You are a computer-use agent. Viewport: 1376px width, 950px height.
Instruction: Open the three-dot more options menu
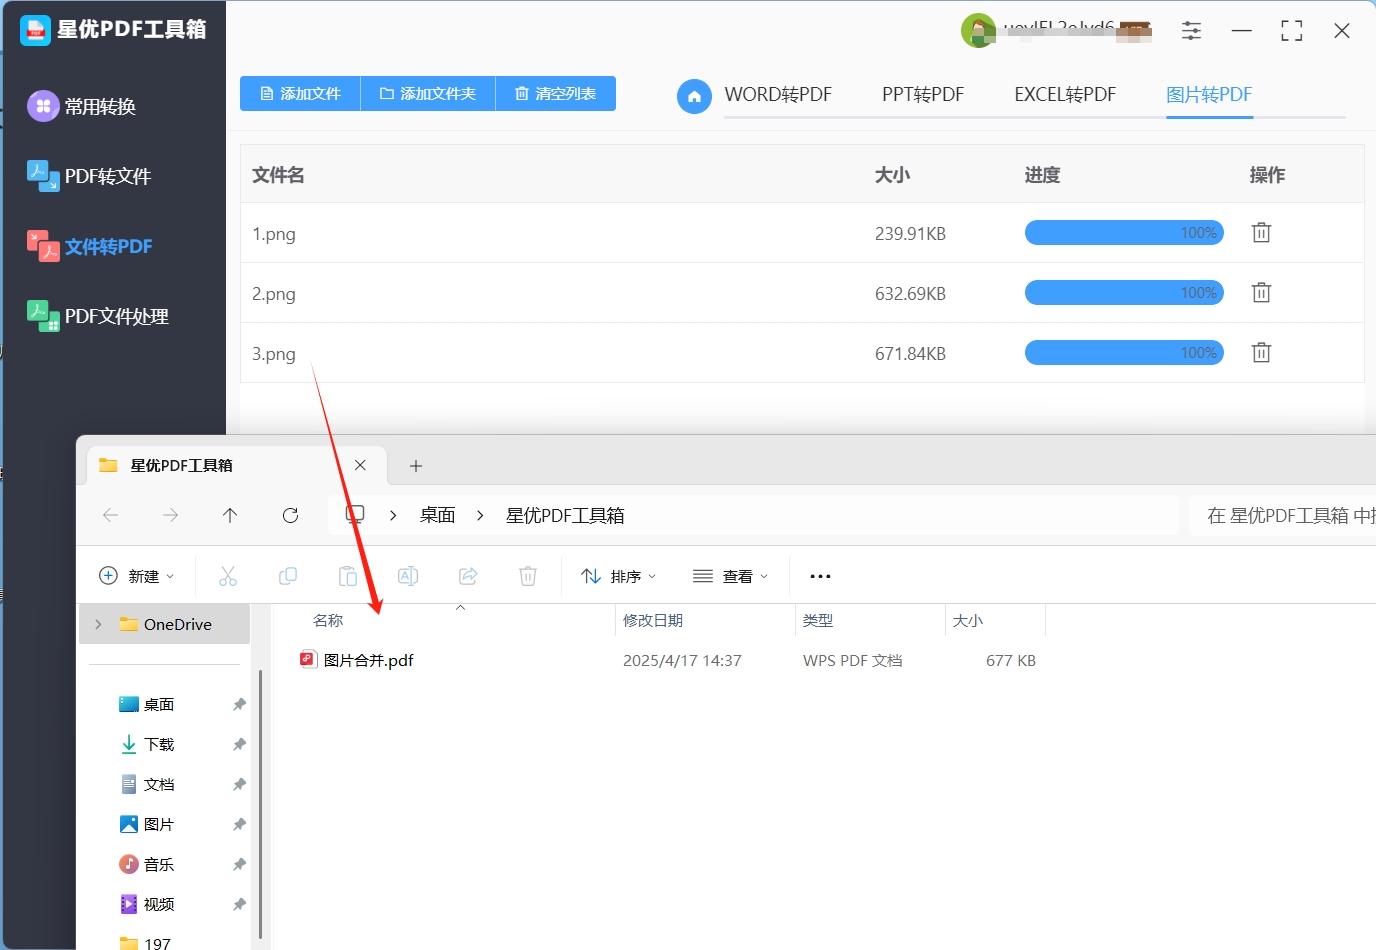point(820,576)
